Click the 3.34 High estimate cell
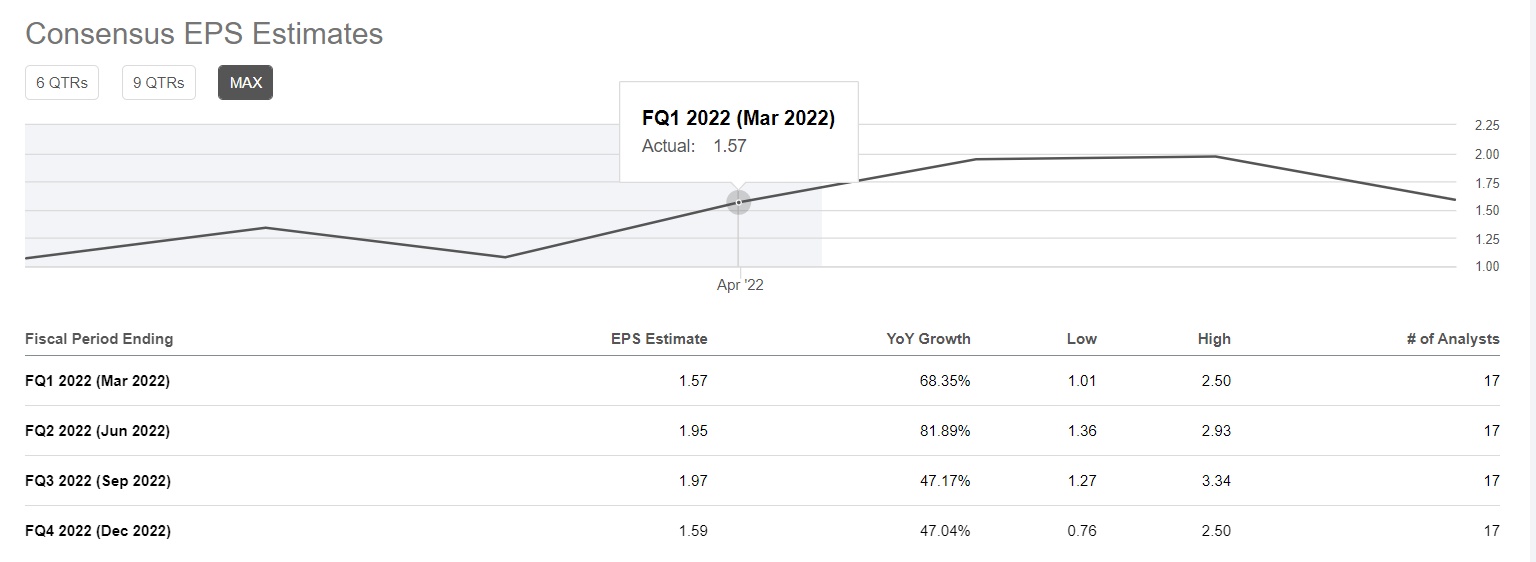 coord(1216,481)
